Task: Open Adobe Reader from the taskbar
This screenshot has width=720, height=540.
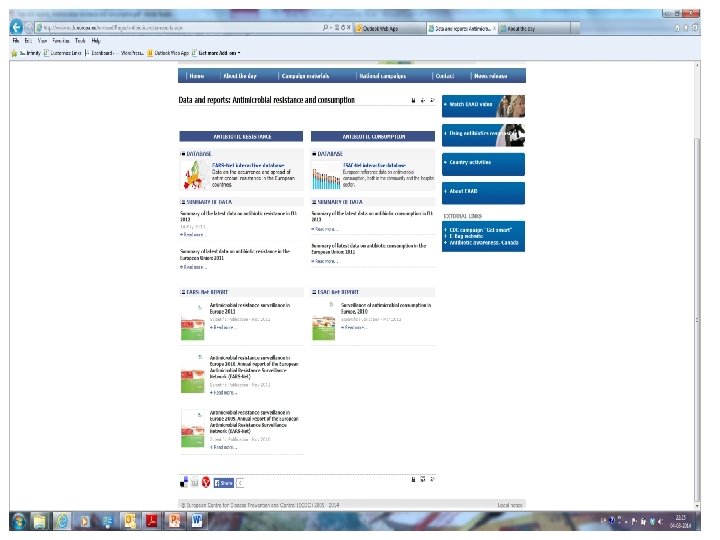Action: [x=152, y=521]
